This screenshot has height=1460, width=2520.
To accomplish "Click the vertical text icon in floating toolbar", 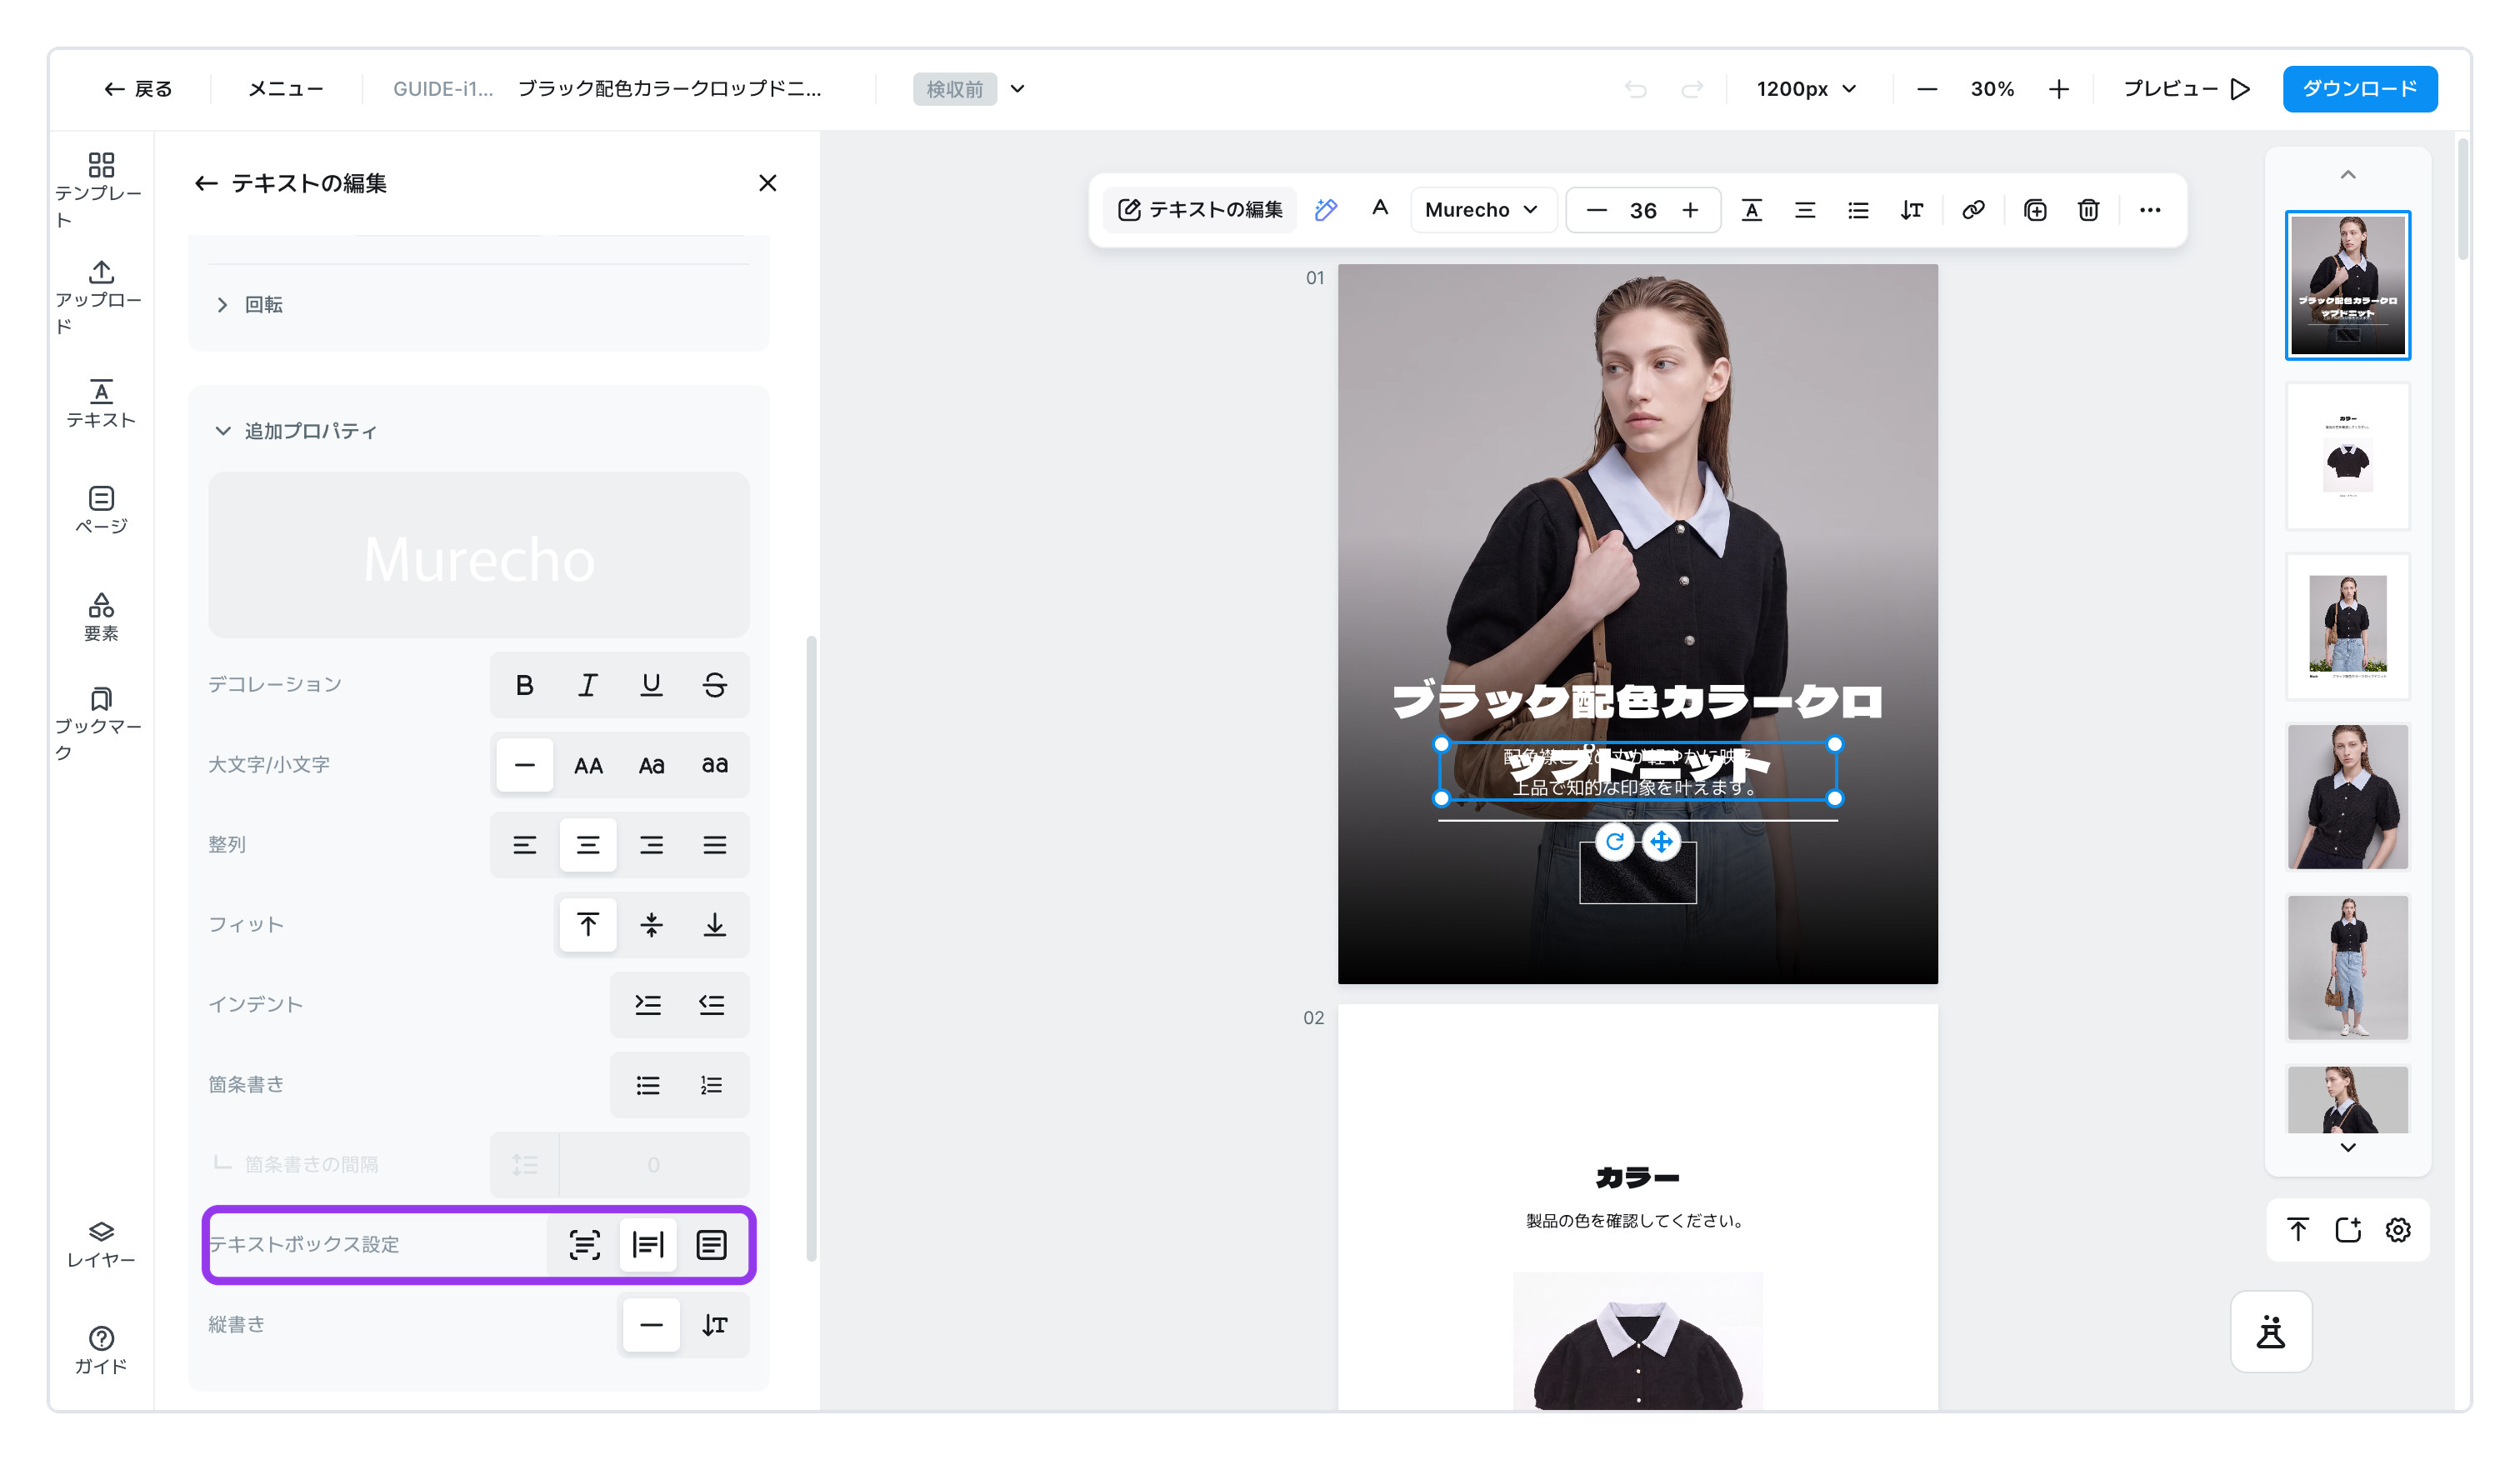I will pyautogui.click(x=1911, y=210).
